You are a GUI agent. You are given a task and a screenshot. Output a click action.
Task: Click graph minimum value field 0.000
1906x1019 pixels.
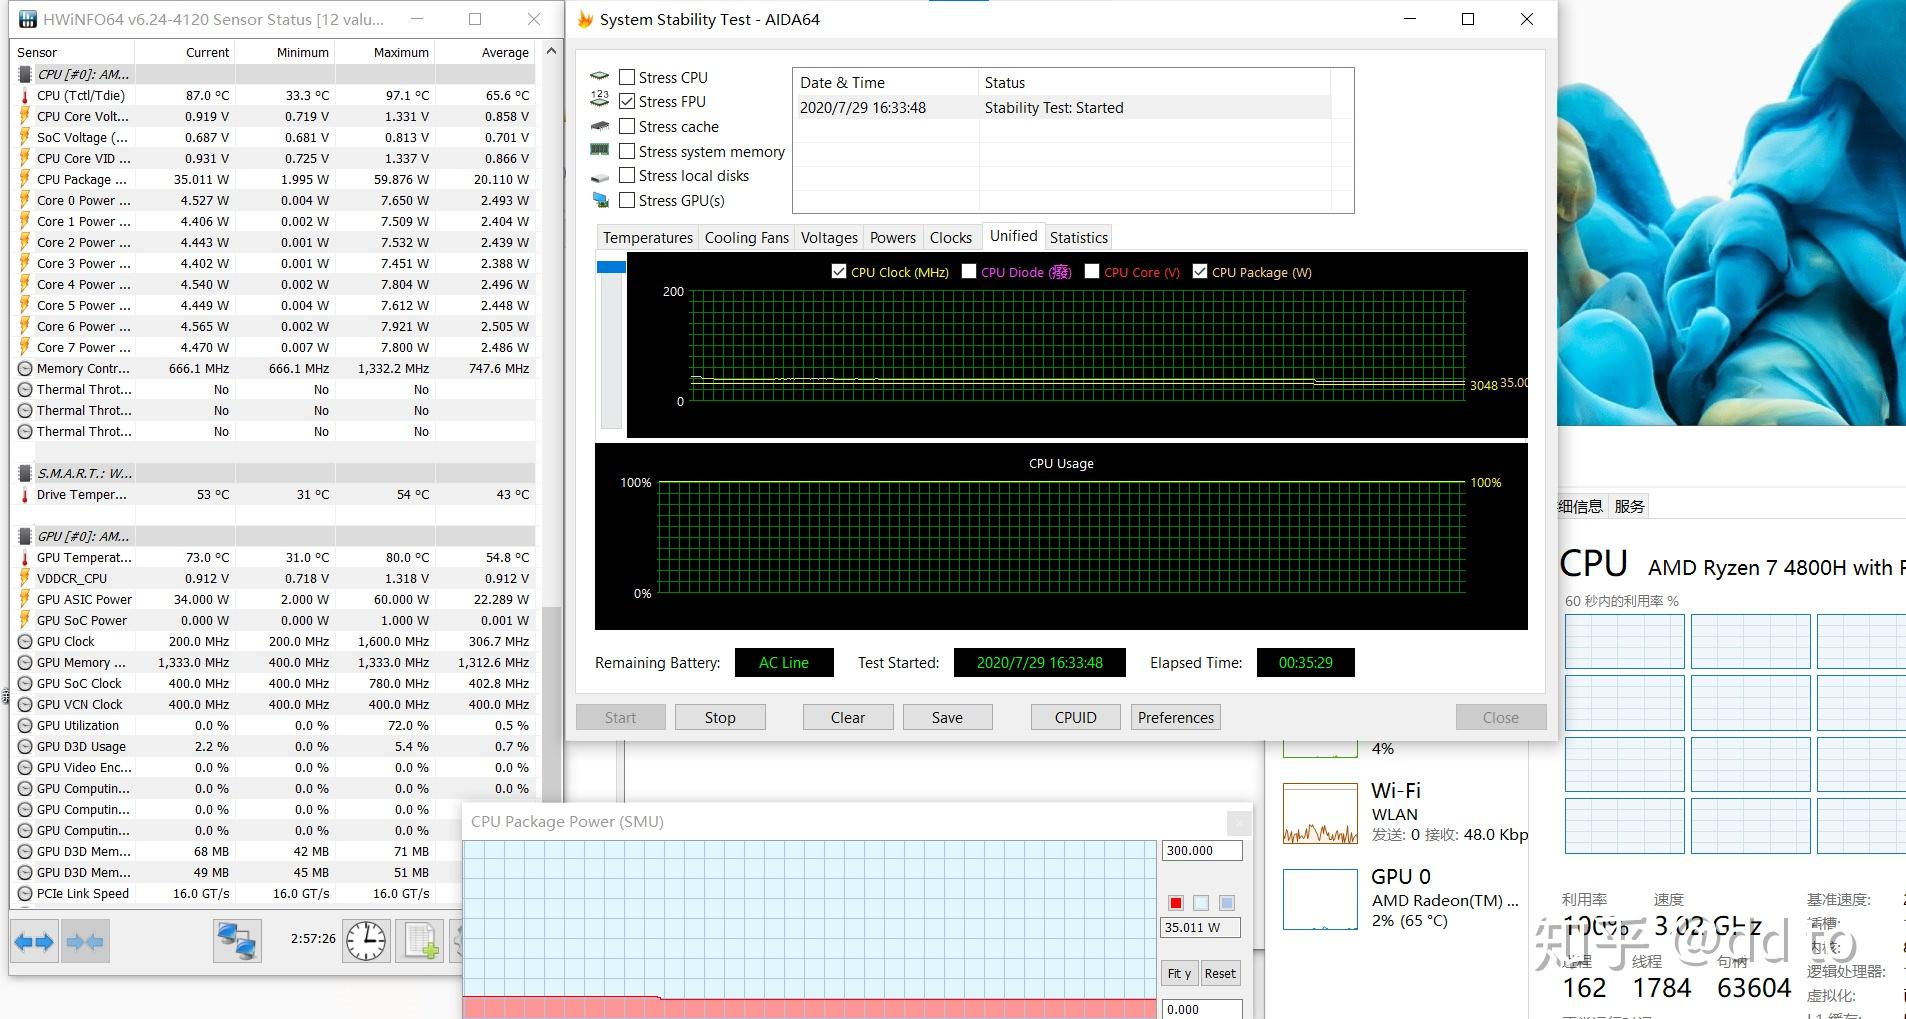pos(1202,1009)
